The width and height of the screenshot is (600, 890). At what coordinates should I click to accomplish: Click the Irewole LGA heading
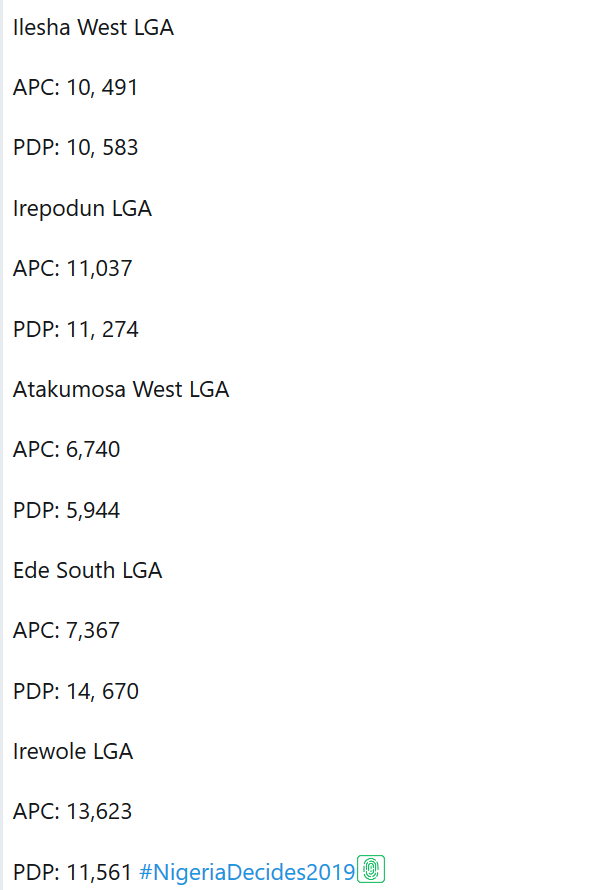point(72,751)
